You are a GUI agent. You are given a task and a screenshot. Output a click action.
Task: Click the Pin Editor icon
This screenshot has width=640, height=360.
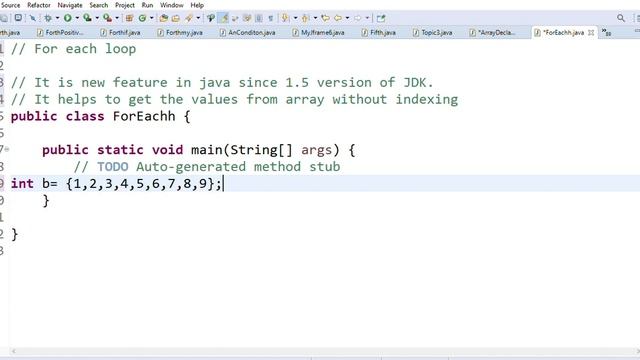[x=381, y=18]
